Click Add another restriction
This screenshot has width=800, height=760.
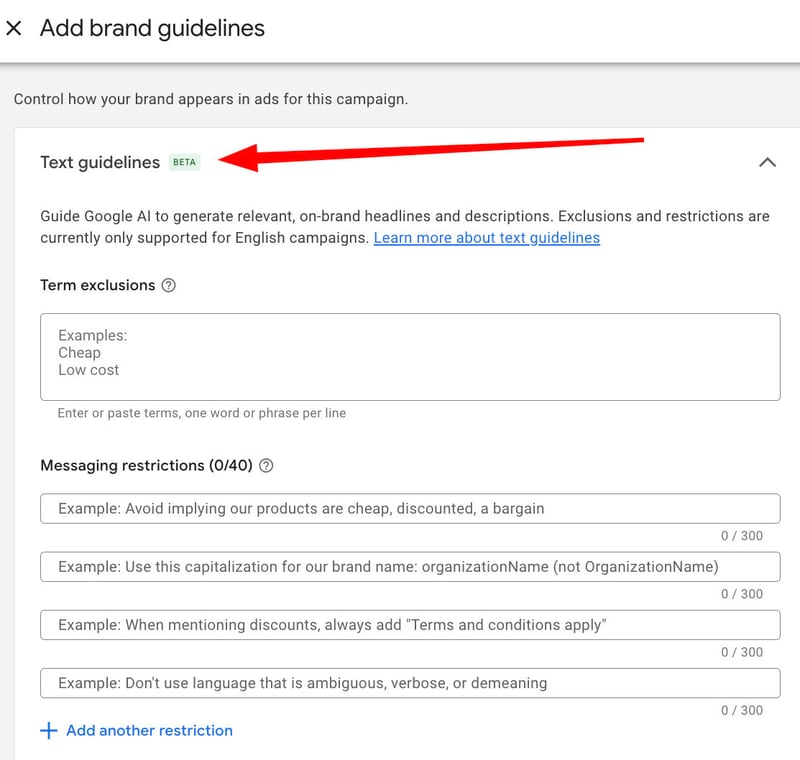pyautogui.click(x=147, y=730)
